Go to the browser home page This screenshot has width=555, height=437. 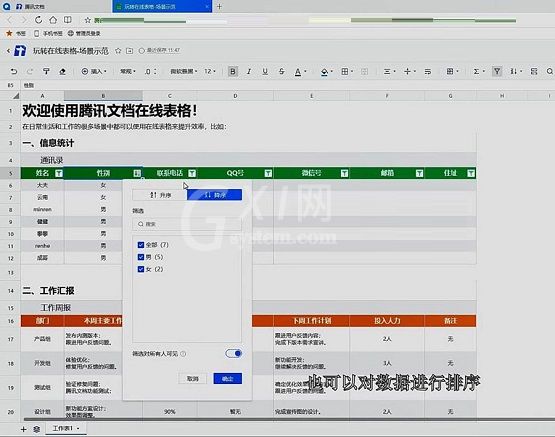click(53, 20)
